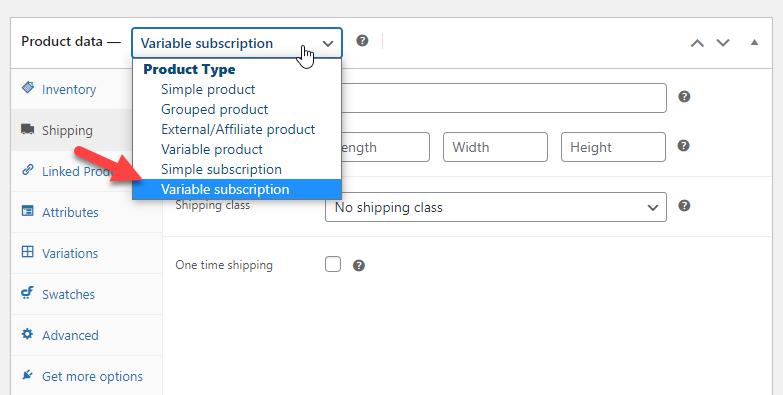Open the Variable subscription product type dropdown
This screenshot has width=783, height=395.
[237, 43]
